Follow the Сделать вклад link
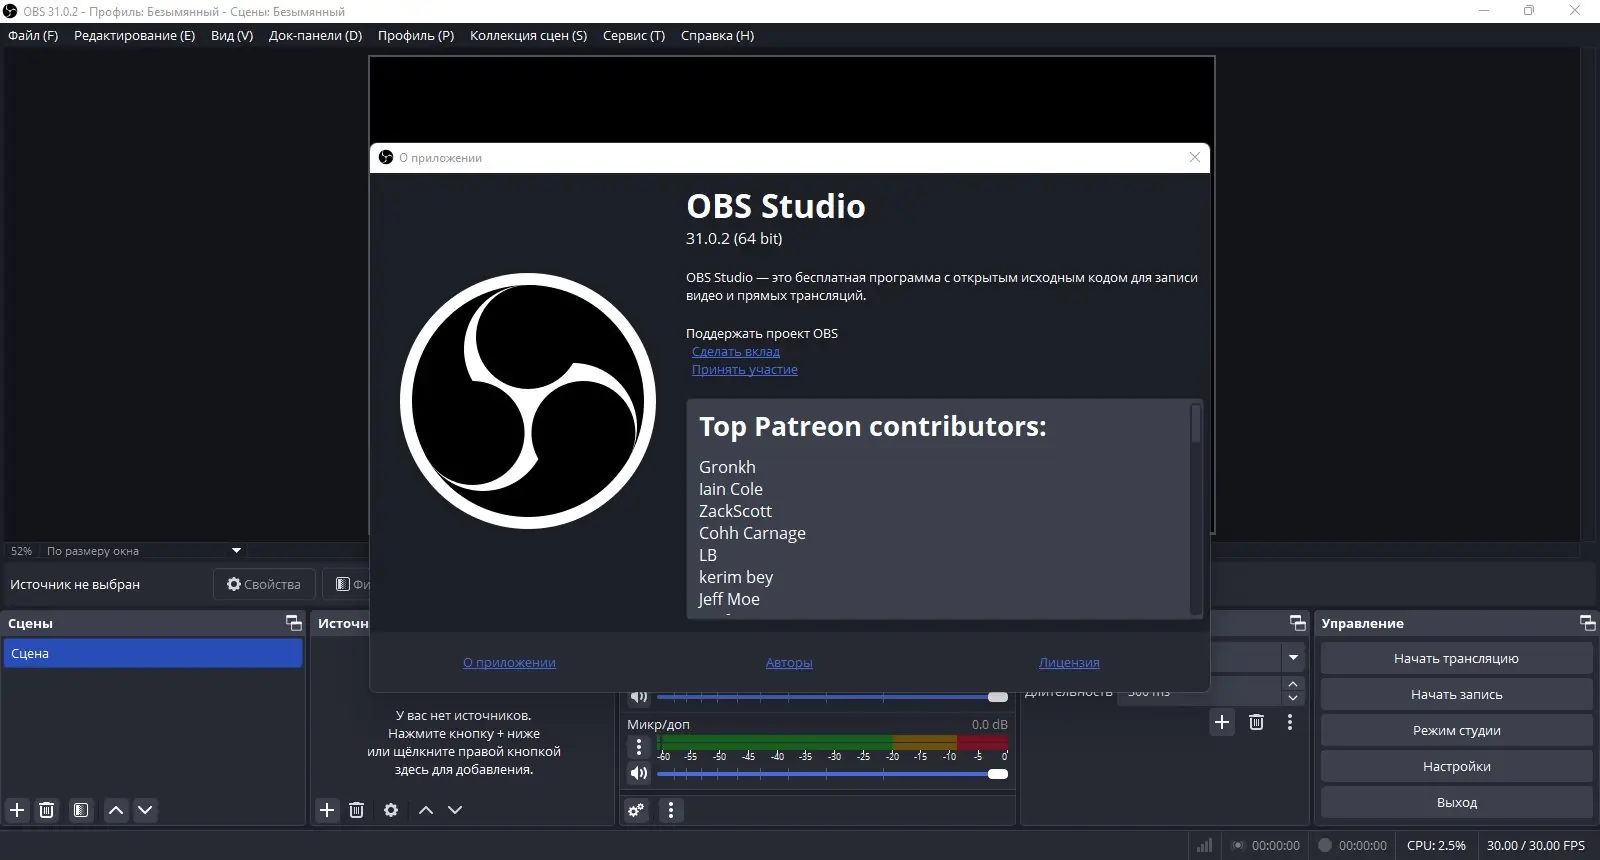 (x=736, y=352)
